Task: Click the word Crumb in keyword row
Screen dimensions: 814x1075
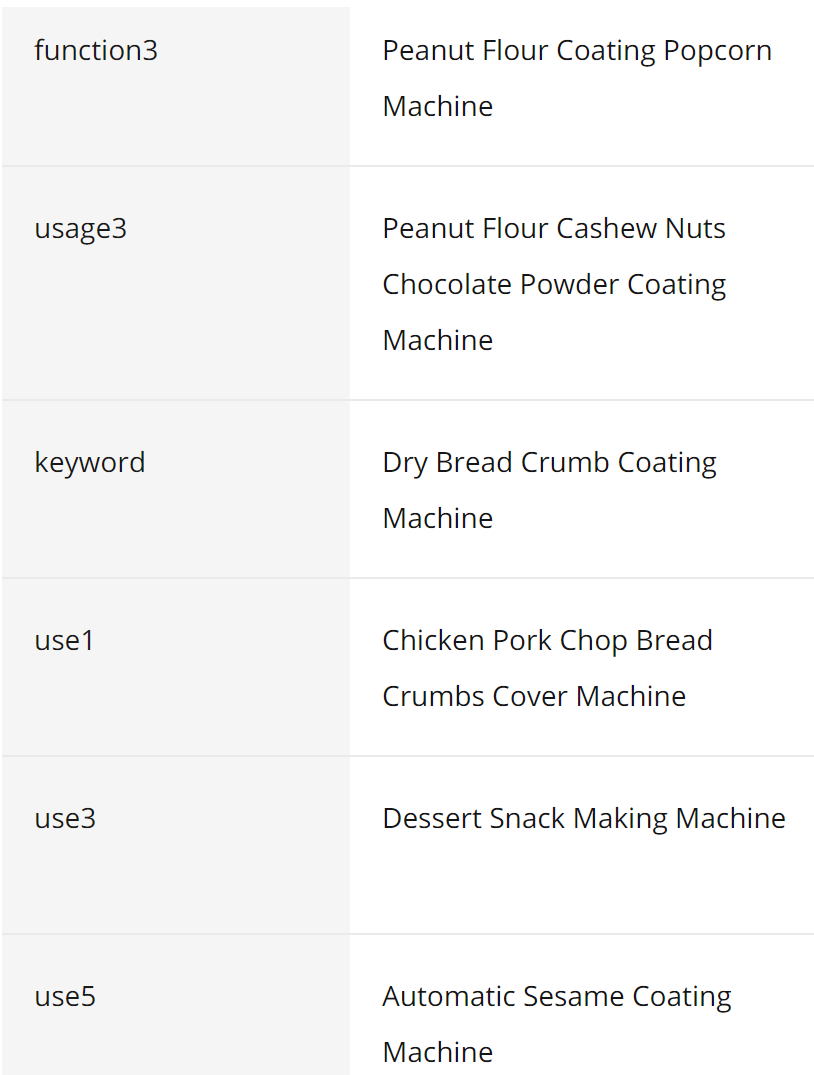Action: [x=565, y=463]
